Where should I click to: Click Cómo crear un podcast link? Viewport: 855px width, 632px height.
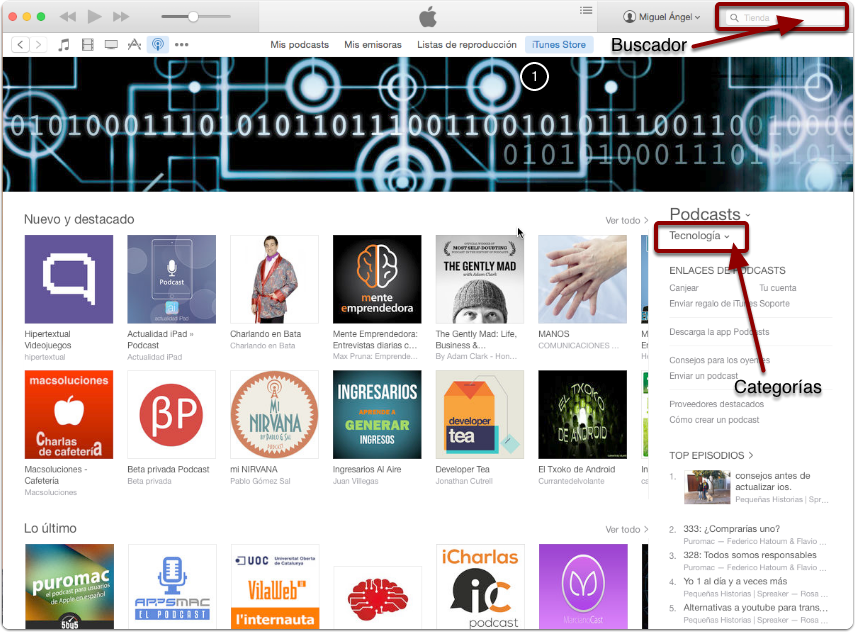pyautogui.click(x=714, y=420)
